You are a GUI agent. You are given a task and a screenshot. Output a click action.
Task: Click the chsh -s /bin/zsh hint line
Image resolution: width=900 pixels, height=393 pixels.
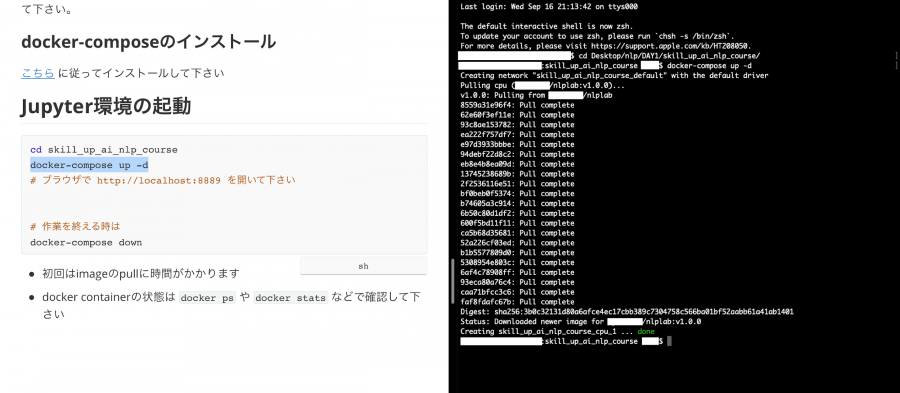coord(597,36)
